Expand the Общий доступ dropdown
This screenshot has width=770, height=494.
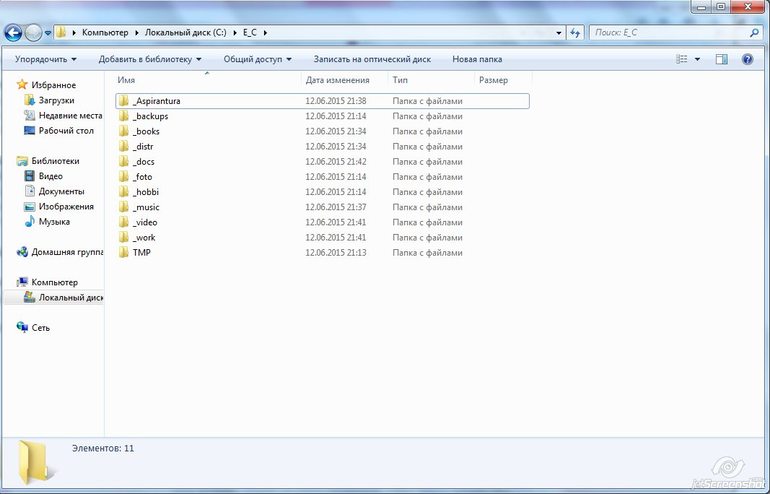point(256,59)
